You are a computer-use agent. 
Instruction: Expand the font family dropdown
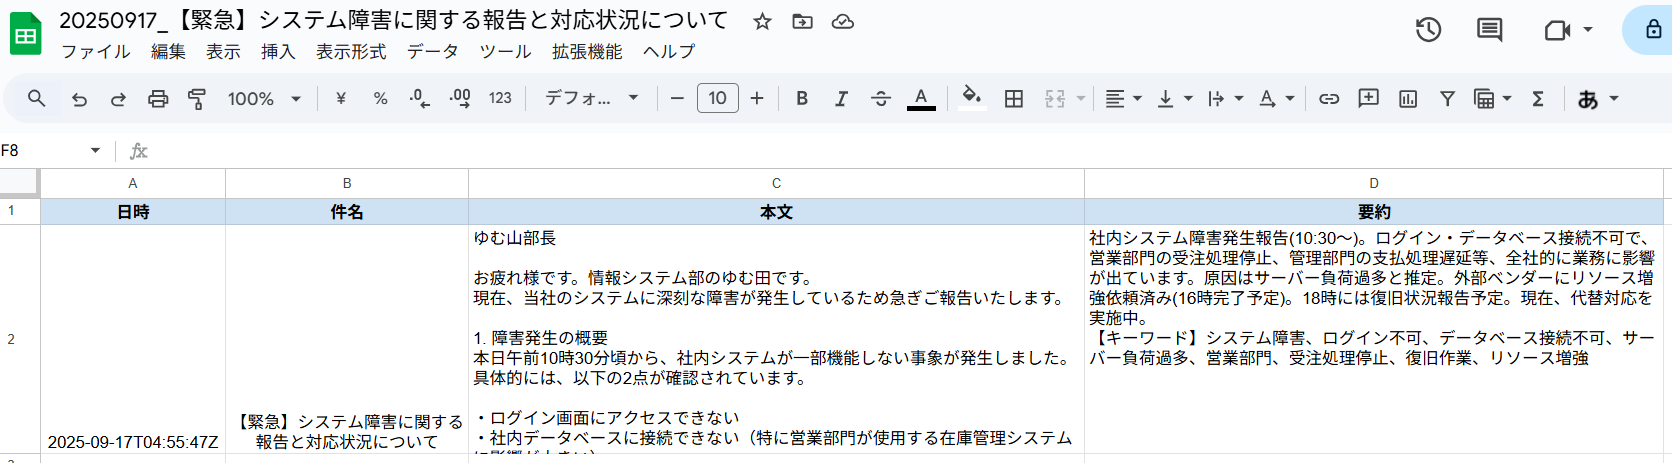[591, 98]
